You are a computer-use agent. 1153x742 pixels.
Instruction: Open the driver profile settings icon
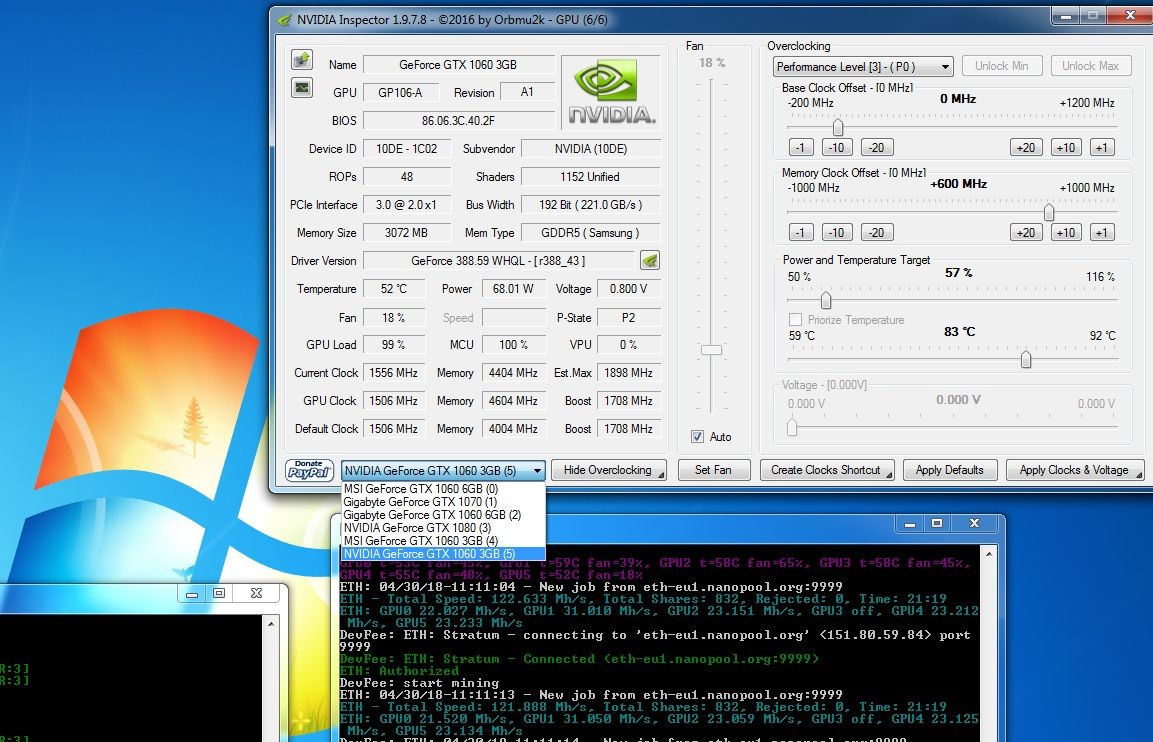[x=650, y=260]
